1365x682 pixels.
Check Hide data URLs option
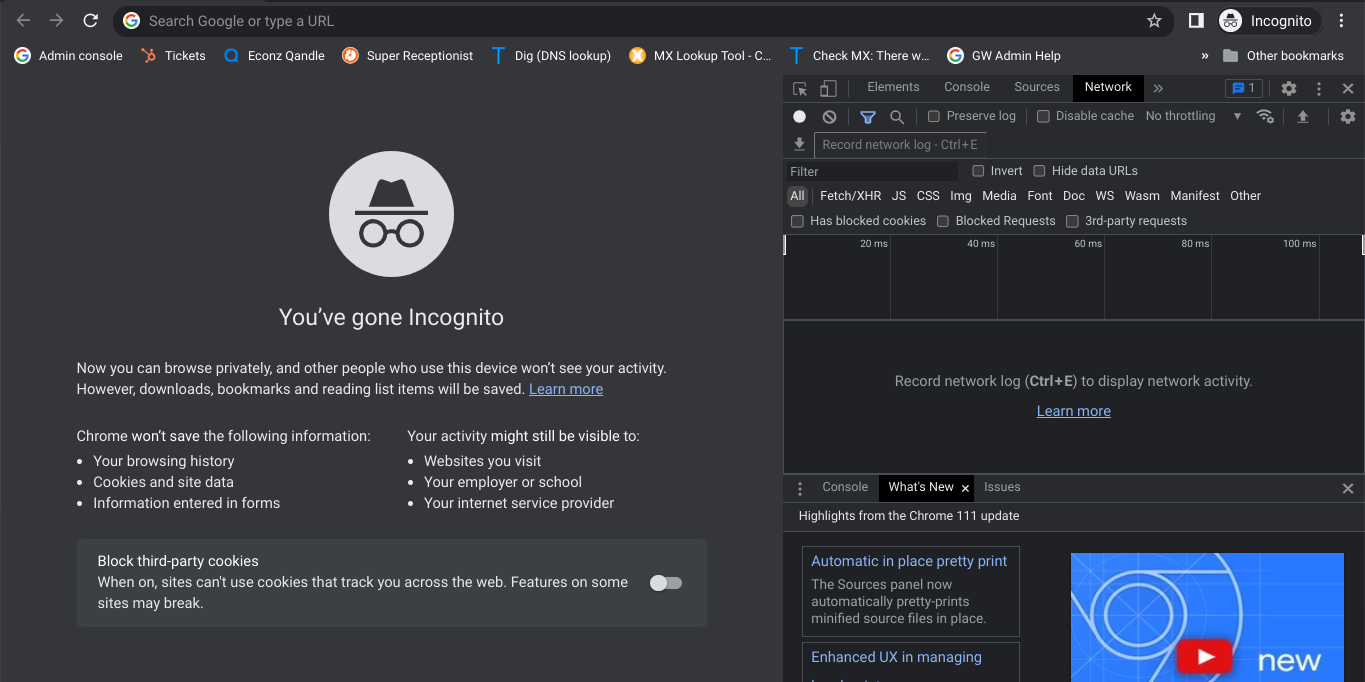tap(1039, 171)
